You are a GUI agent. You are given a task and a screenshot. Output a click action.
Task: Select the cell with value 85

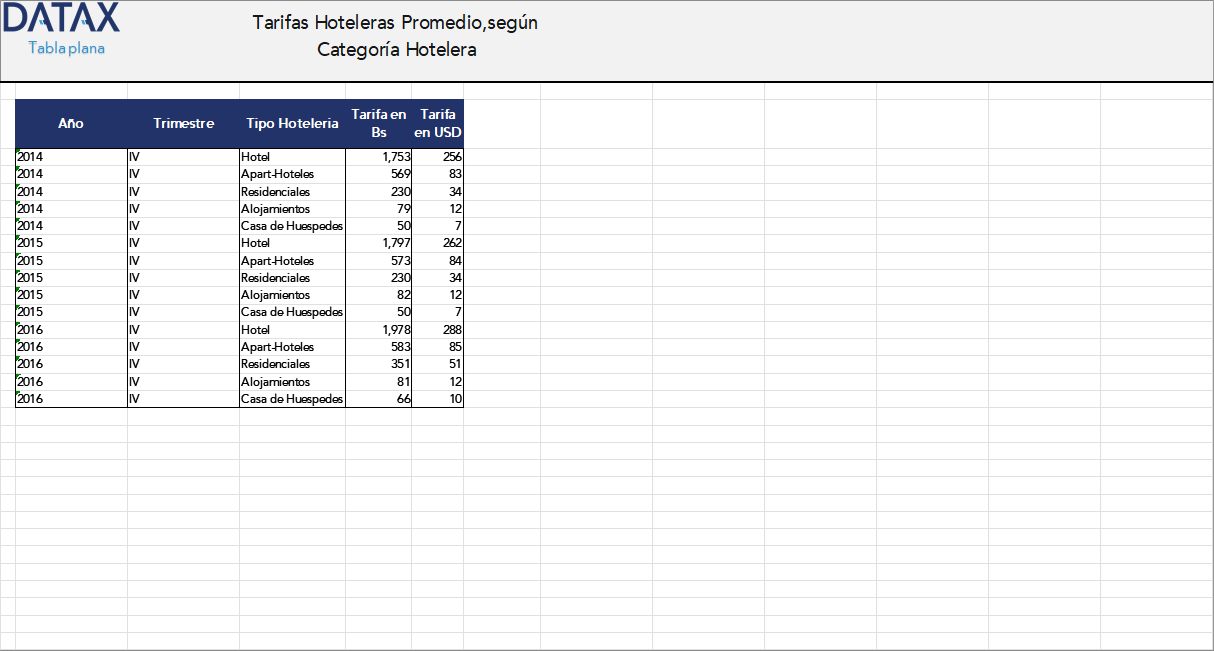coord(437,347)
